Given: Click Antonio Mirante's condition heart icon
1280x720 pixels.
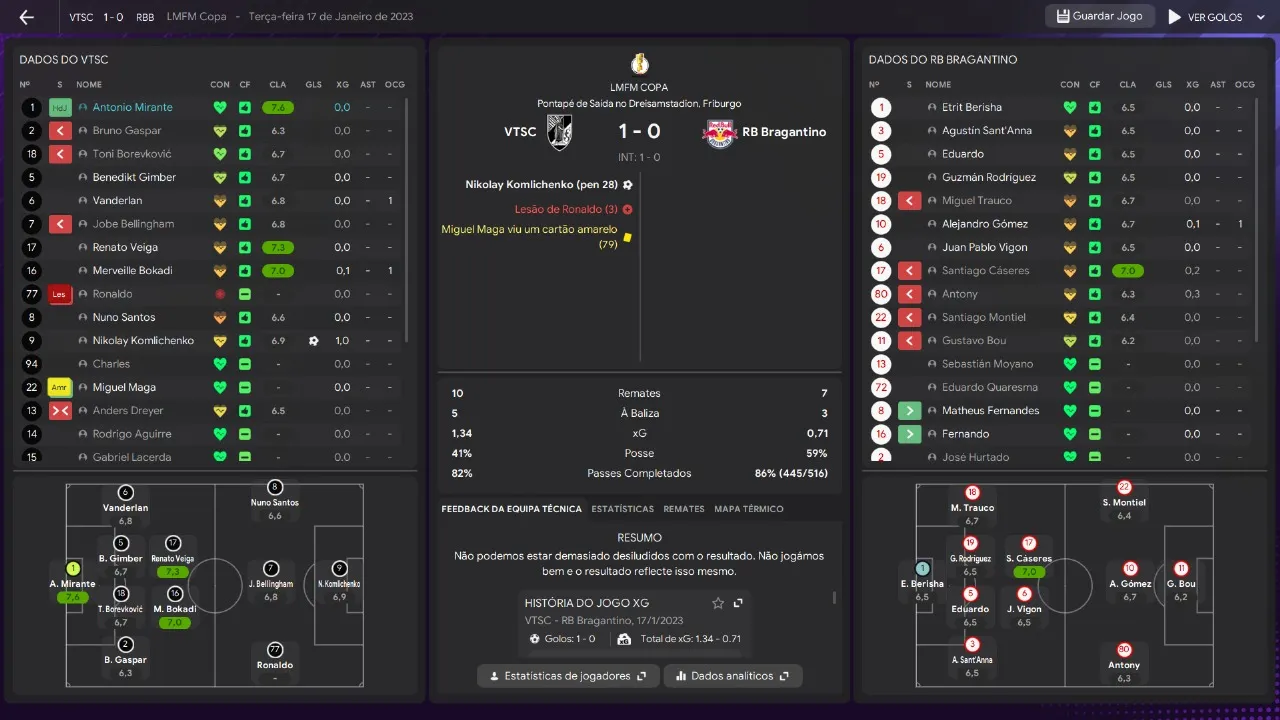Looking at the screenshot, I should [220, 107].
